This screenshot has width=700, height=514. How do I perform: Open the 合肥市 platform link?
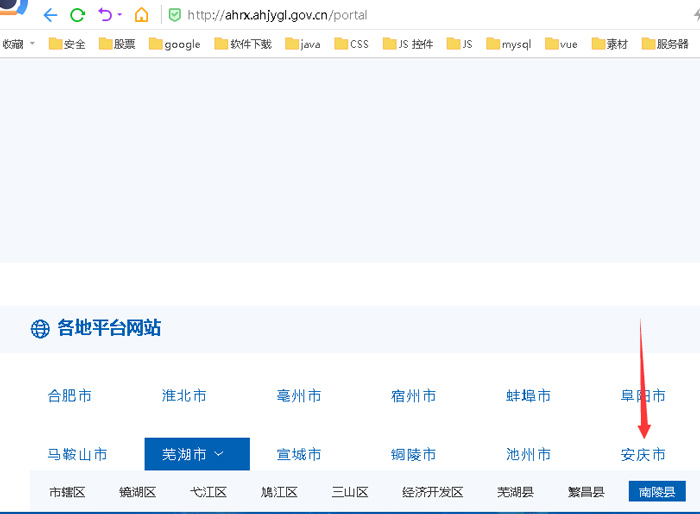70,396
